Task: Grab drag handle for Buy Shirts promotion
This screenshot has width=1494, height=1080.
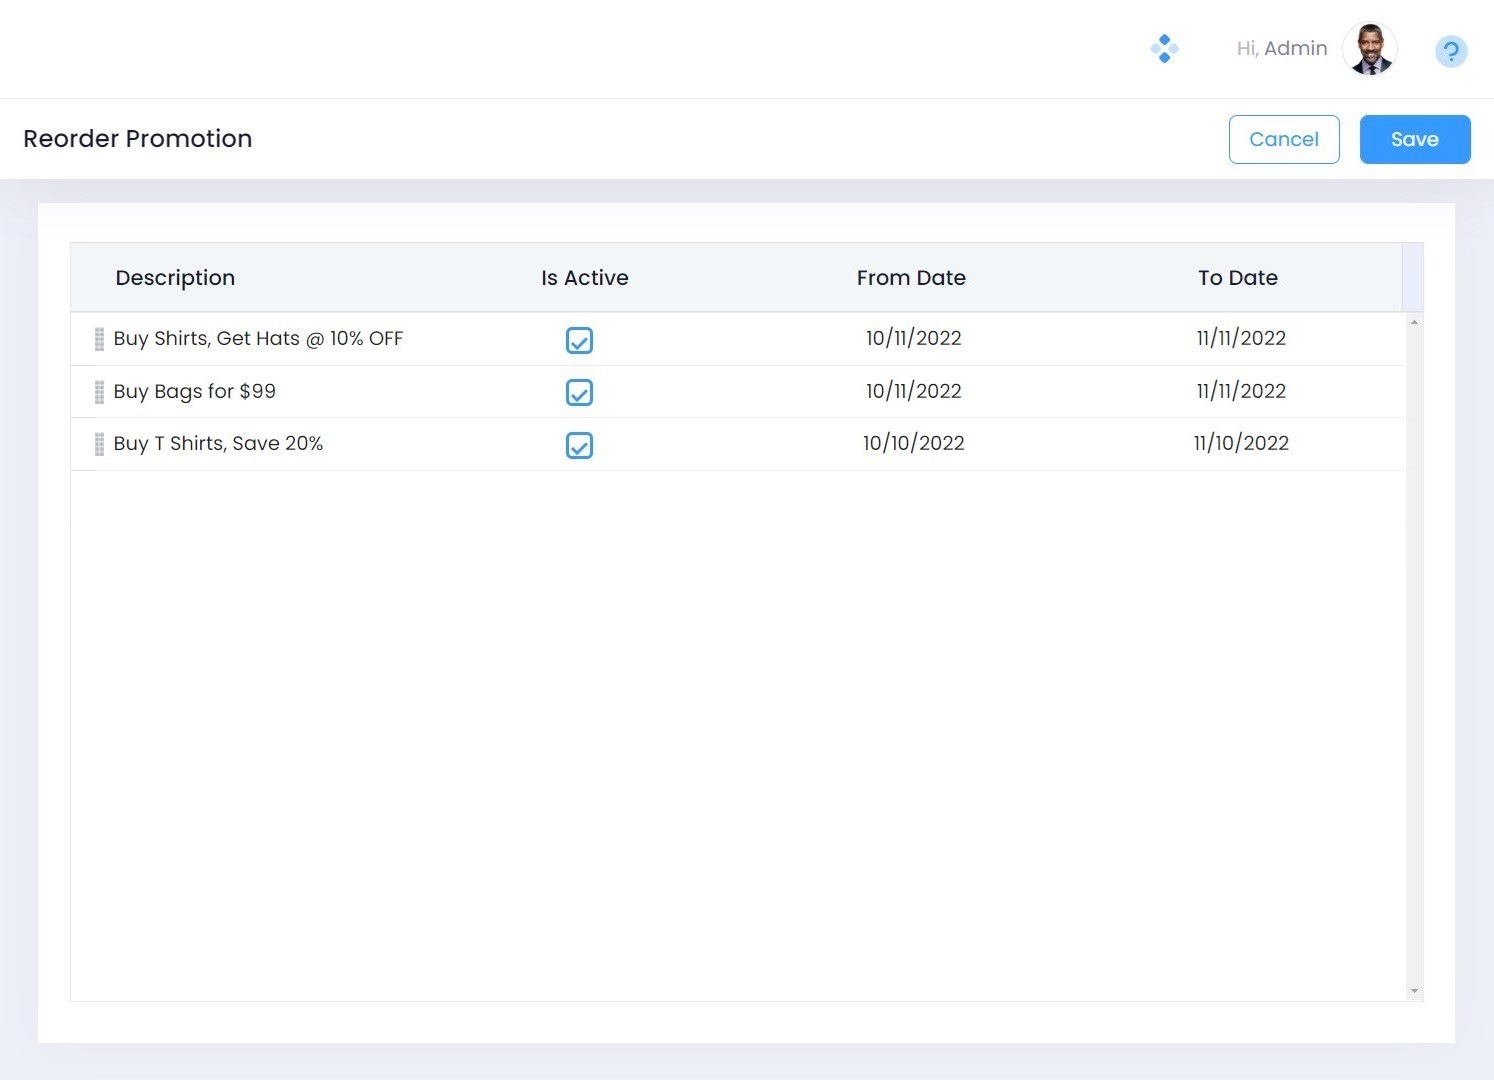Action: point(99,339)
